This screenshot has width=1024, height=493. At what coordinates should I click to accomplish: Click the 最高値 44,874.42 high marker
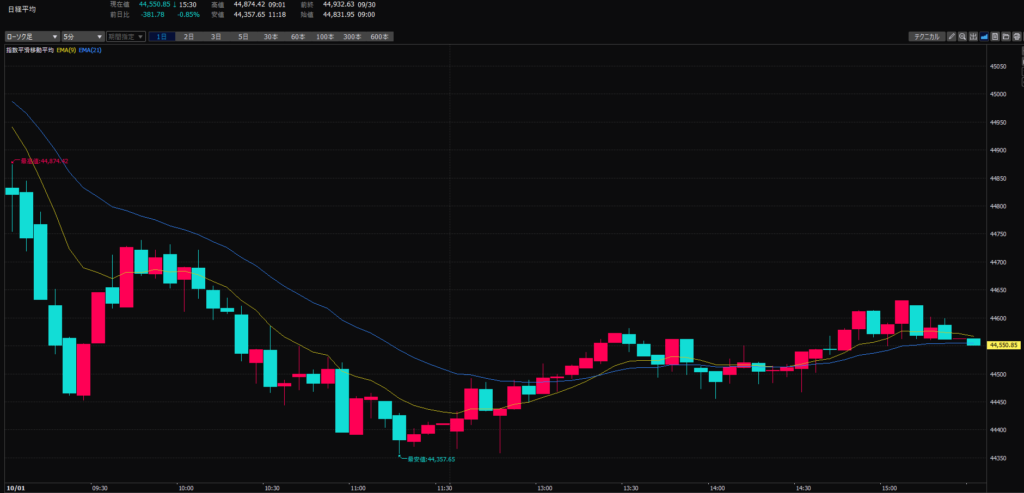pos(42,161)
